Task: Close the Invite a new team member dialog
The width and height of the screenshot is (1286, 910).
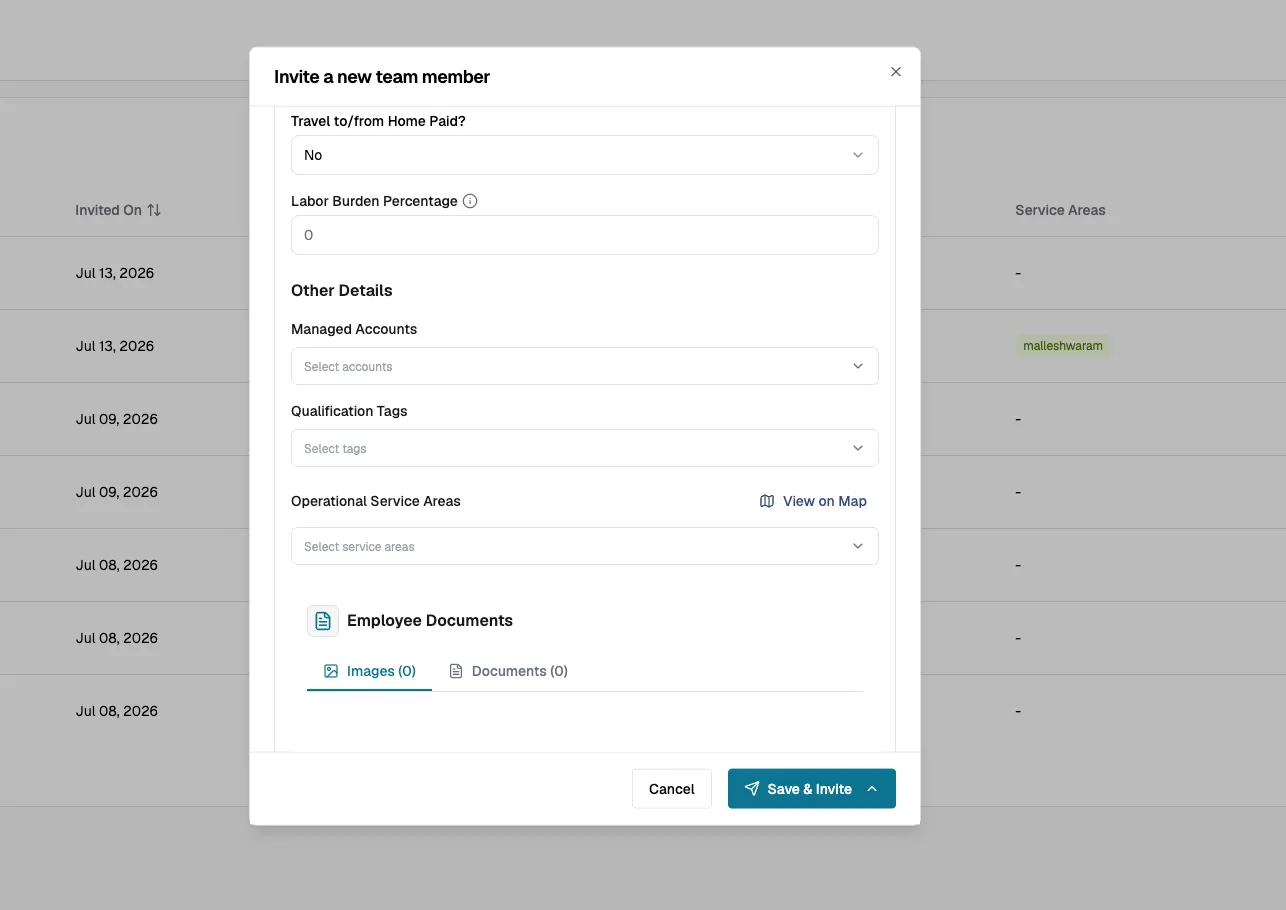Action: tap(896, 72)
